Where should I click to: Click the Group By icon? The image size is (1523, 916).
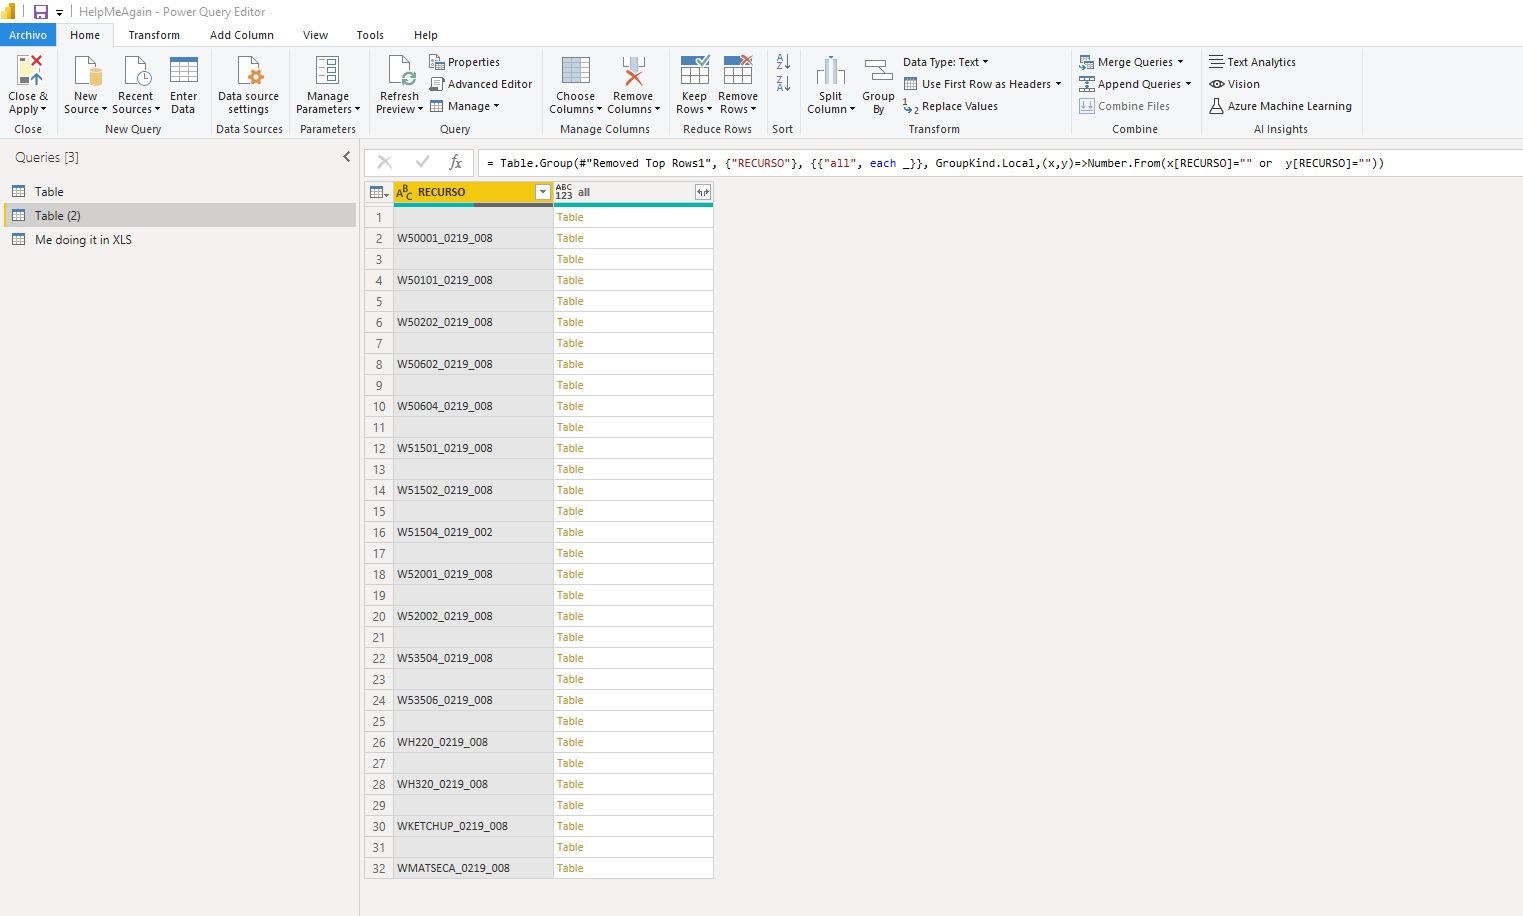[878, 72]
